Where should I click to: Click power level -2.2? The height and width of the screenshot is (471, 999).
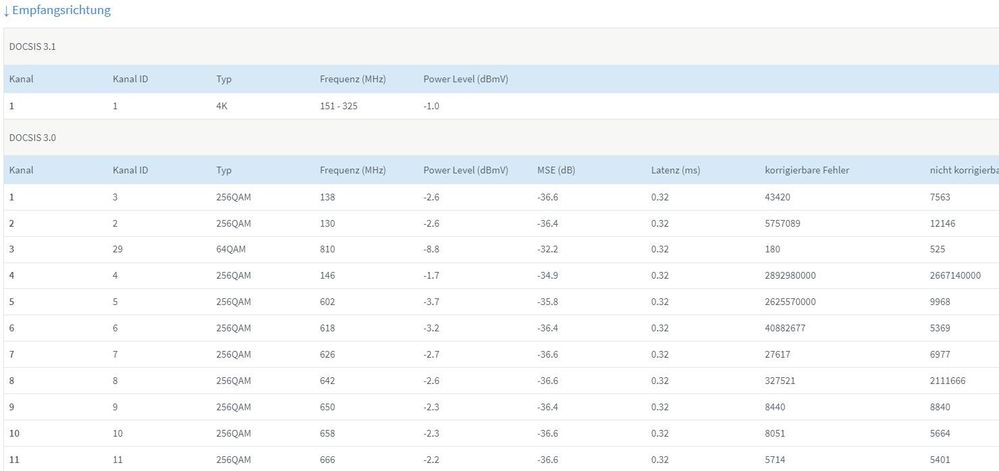click(x=431, y=459)
